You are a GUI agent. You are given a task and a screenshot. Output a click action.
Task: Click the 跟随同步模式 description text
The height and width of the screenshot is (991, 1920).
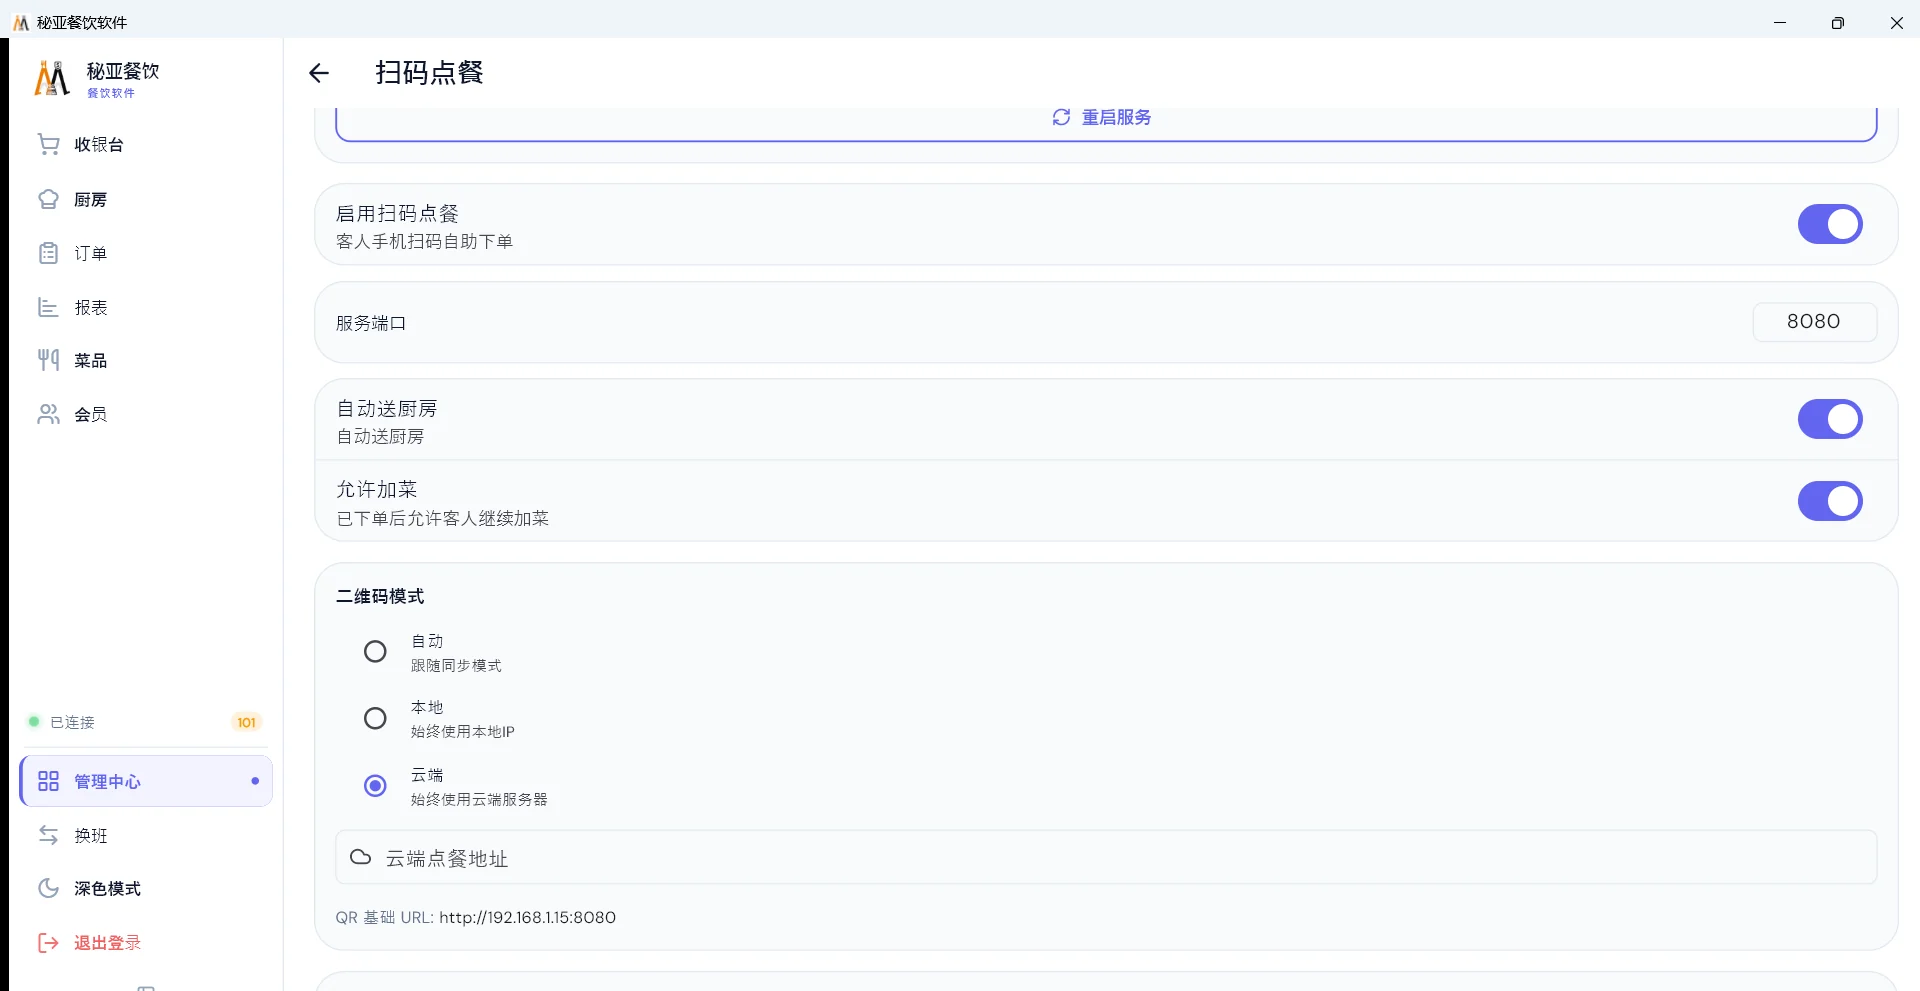pyautogui.click(x=456, y=665)
